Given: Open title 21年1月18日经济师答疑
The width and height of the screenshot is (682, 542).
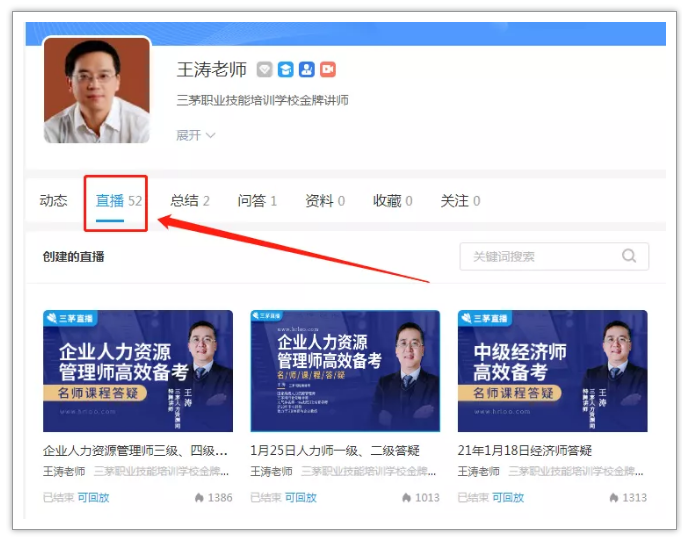Looking at the screenshot, I should coord(525,451).
